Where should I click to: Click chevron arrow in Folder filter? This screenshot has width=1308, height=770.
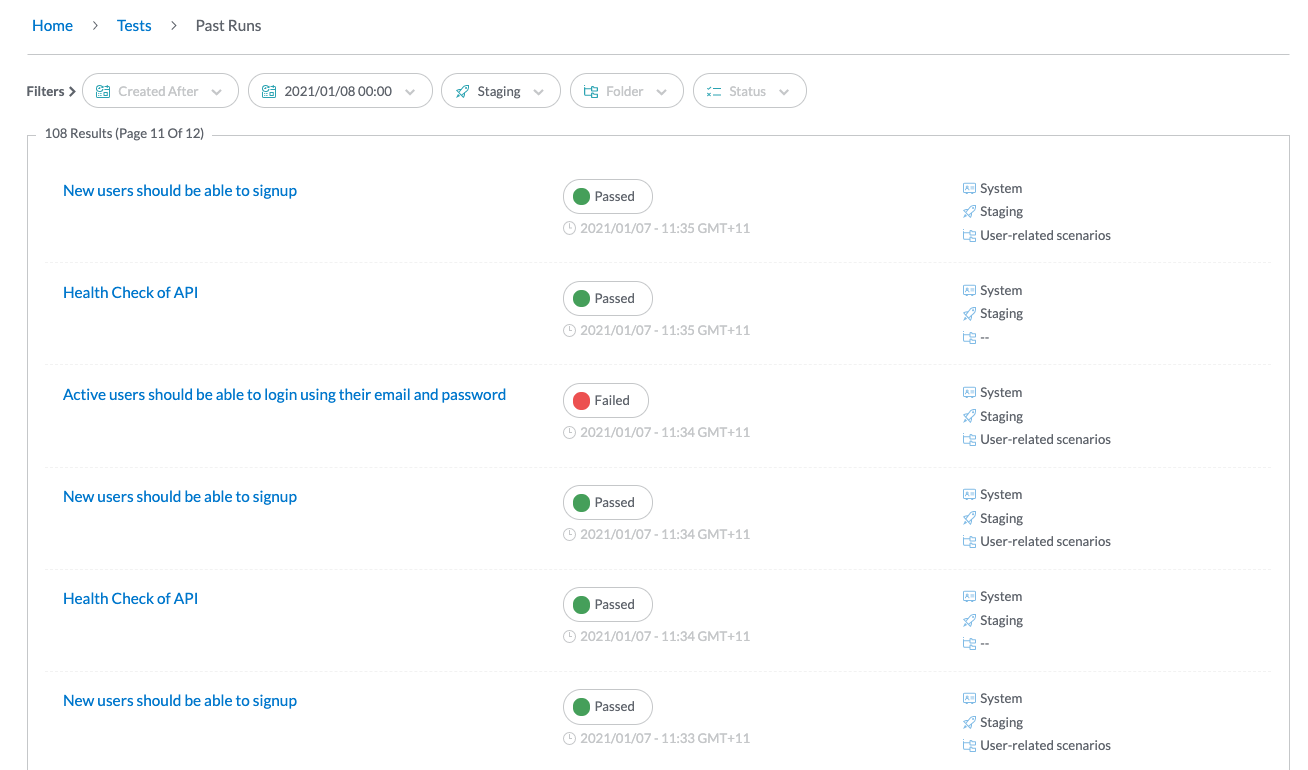click(661, 92)
